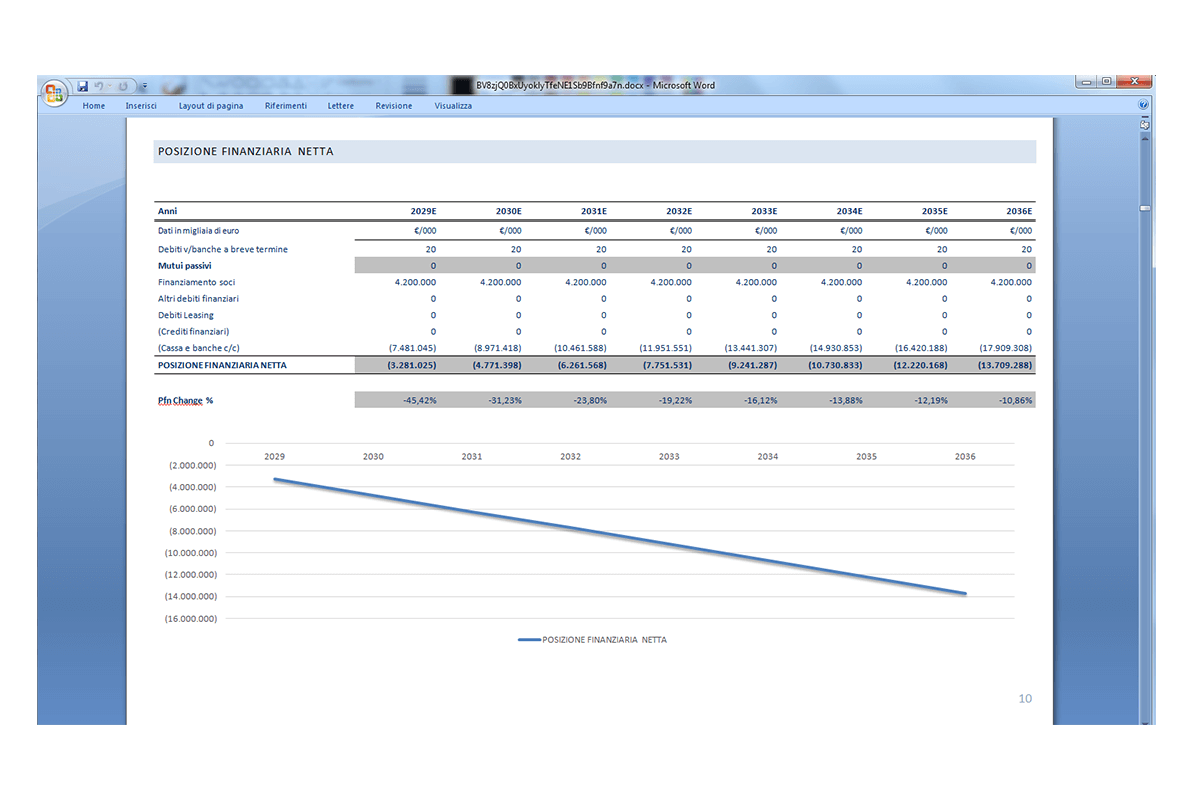
Task: Save the document via quick access toolbar
Action: click(83, 86)
